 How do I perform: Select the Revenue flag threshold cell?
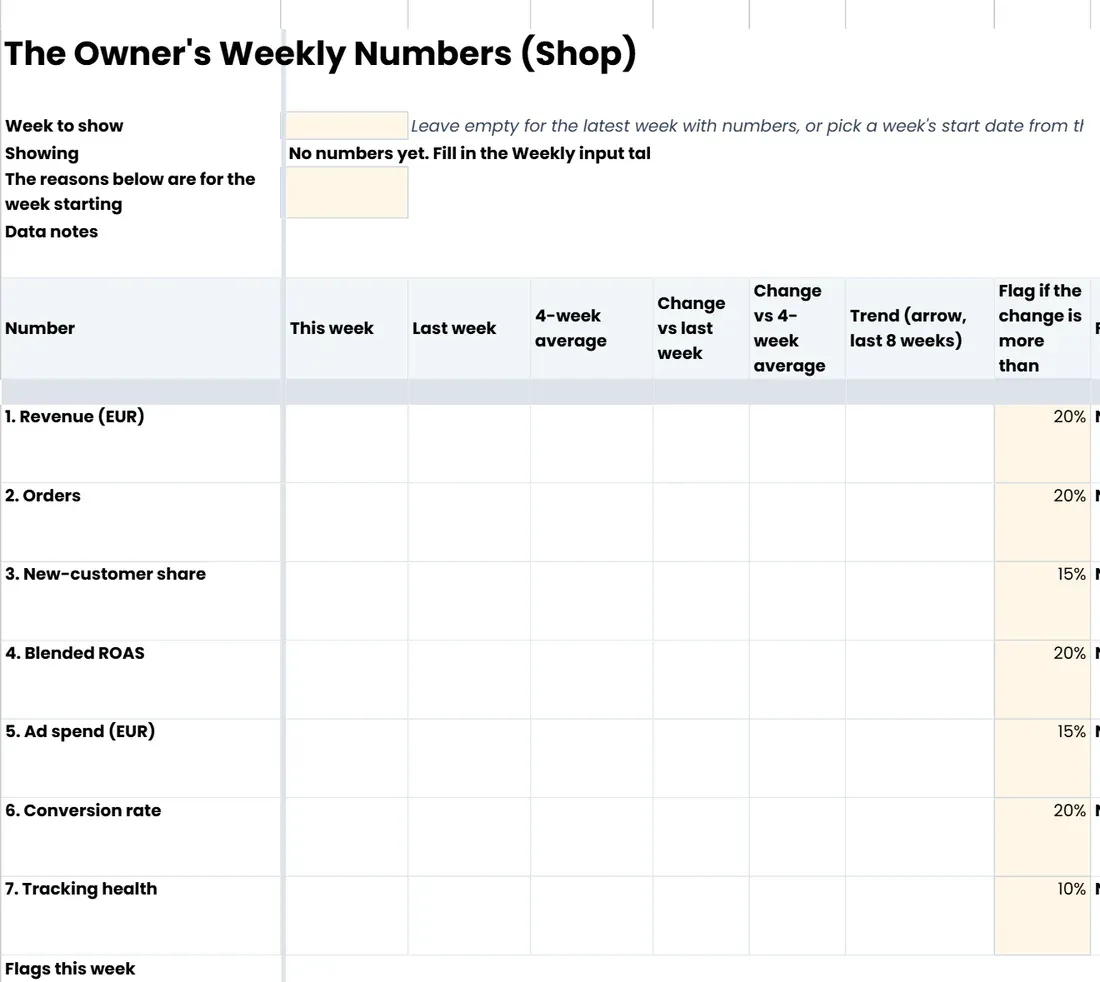coord(1042,443)
